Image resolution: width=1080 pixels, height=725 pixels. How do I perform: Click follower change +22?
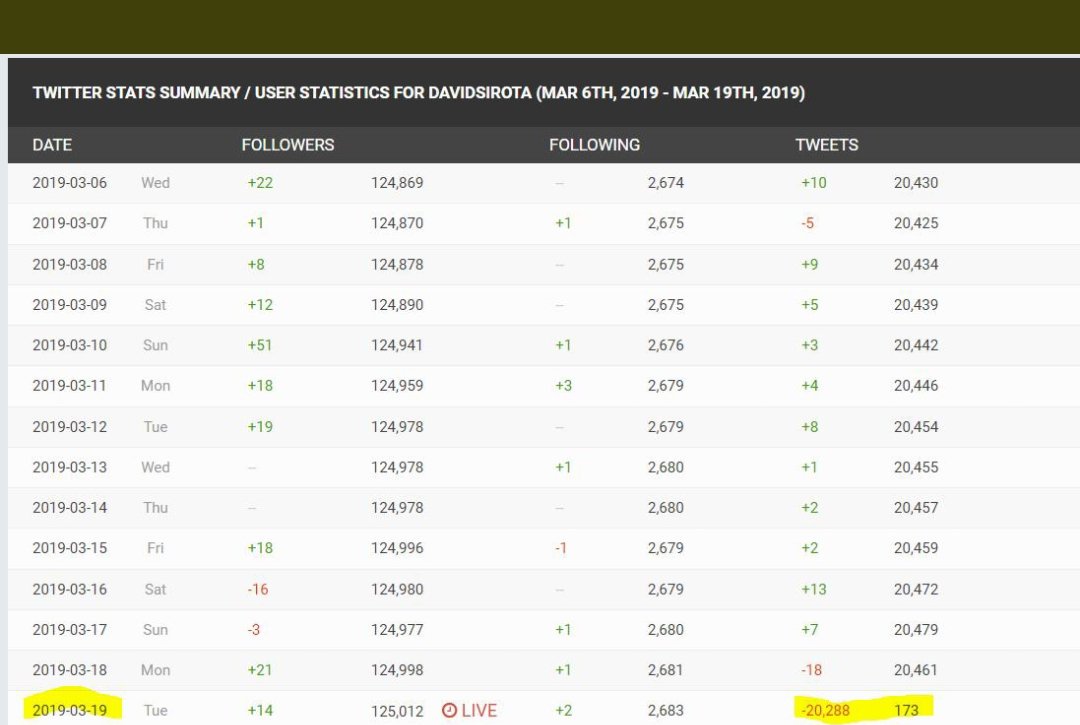260,182
